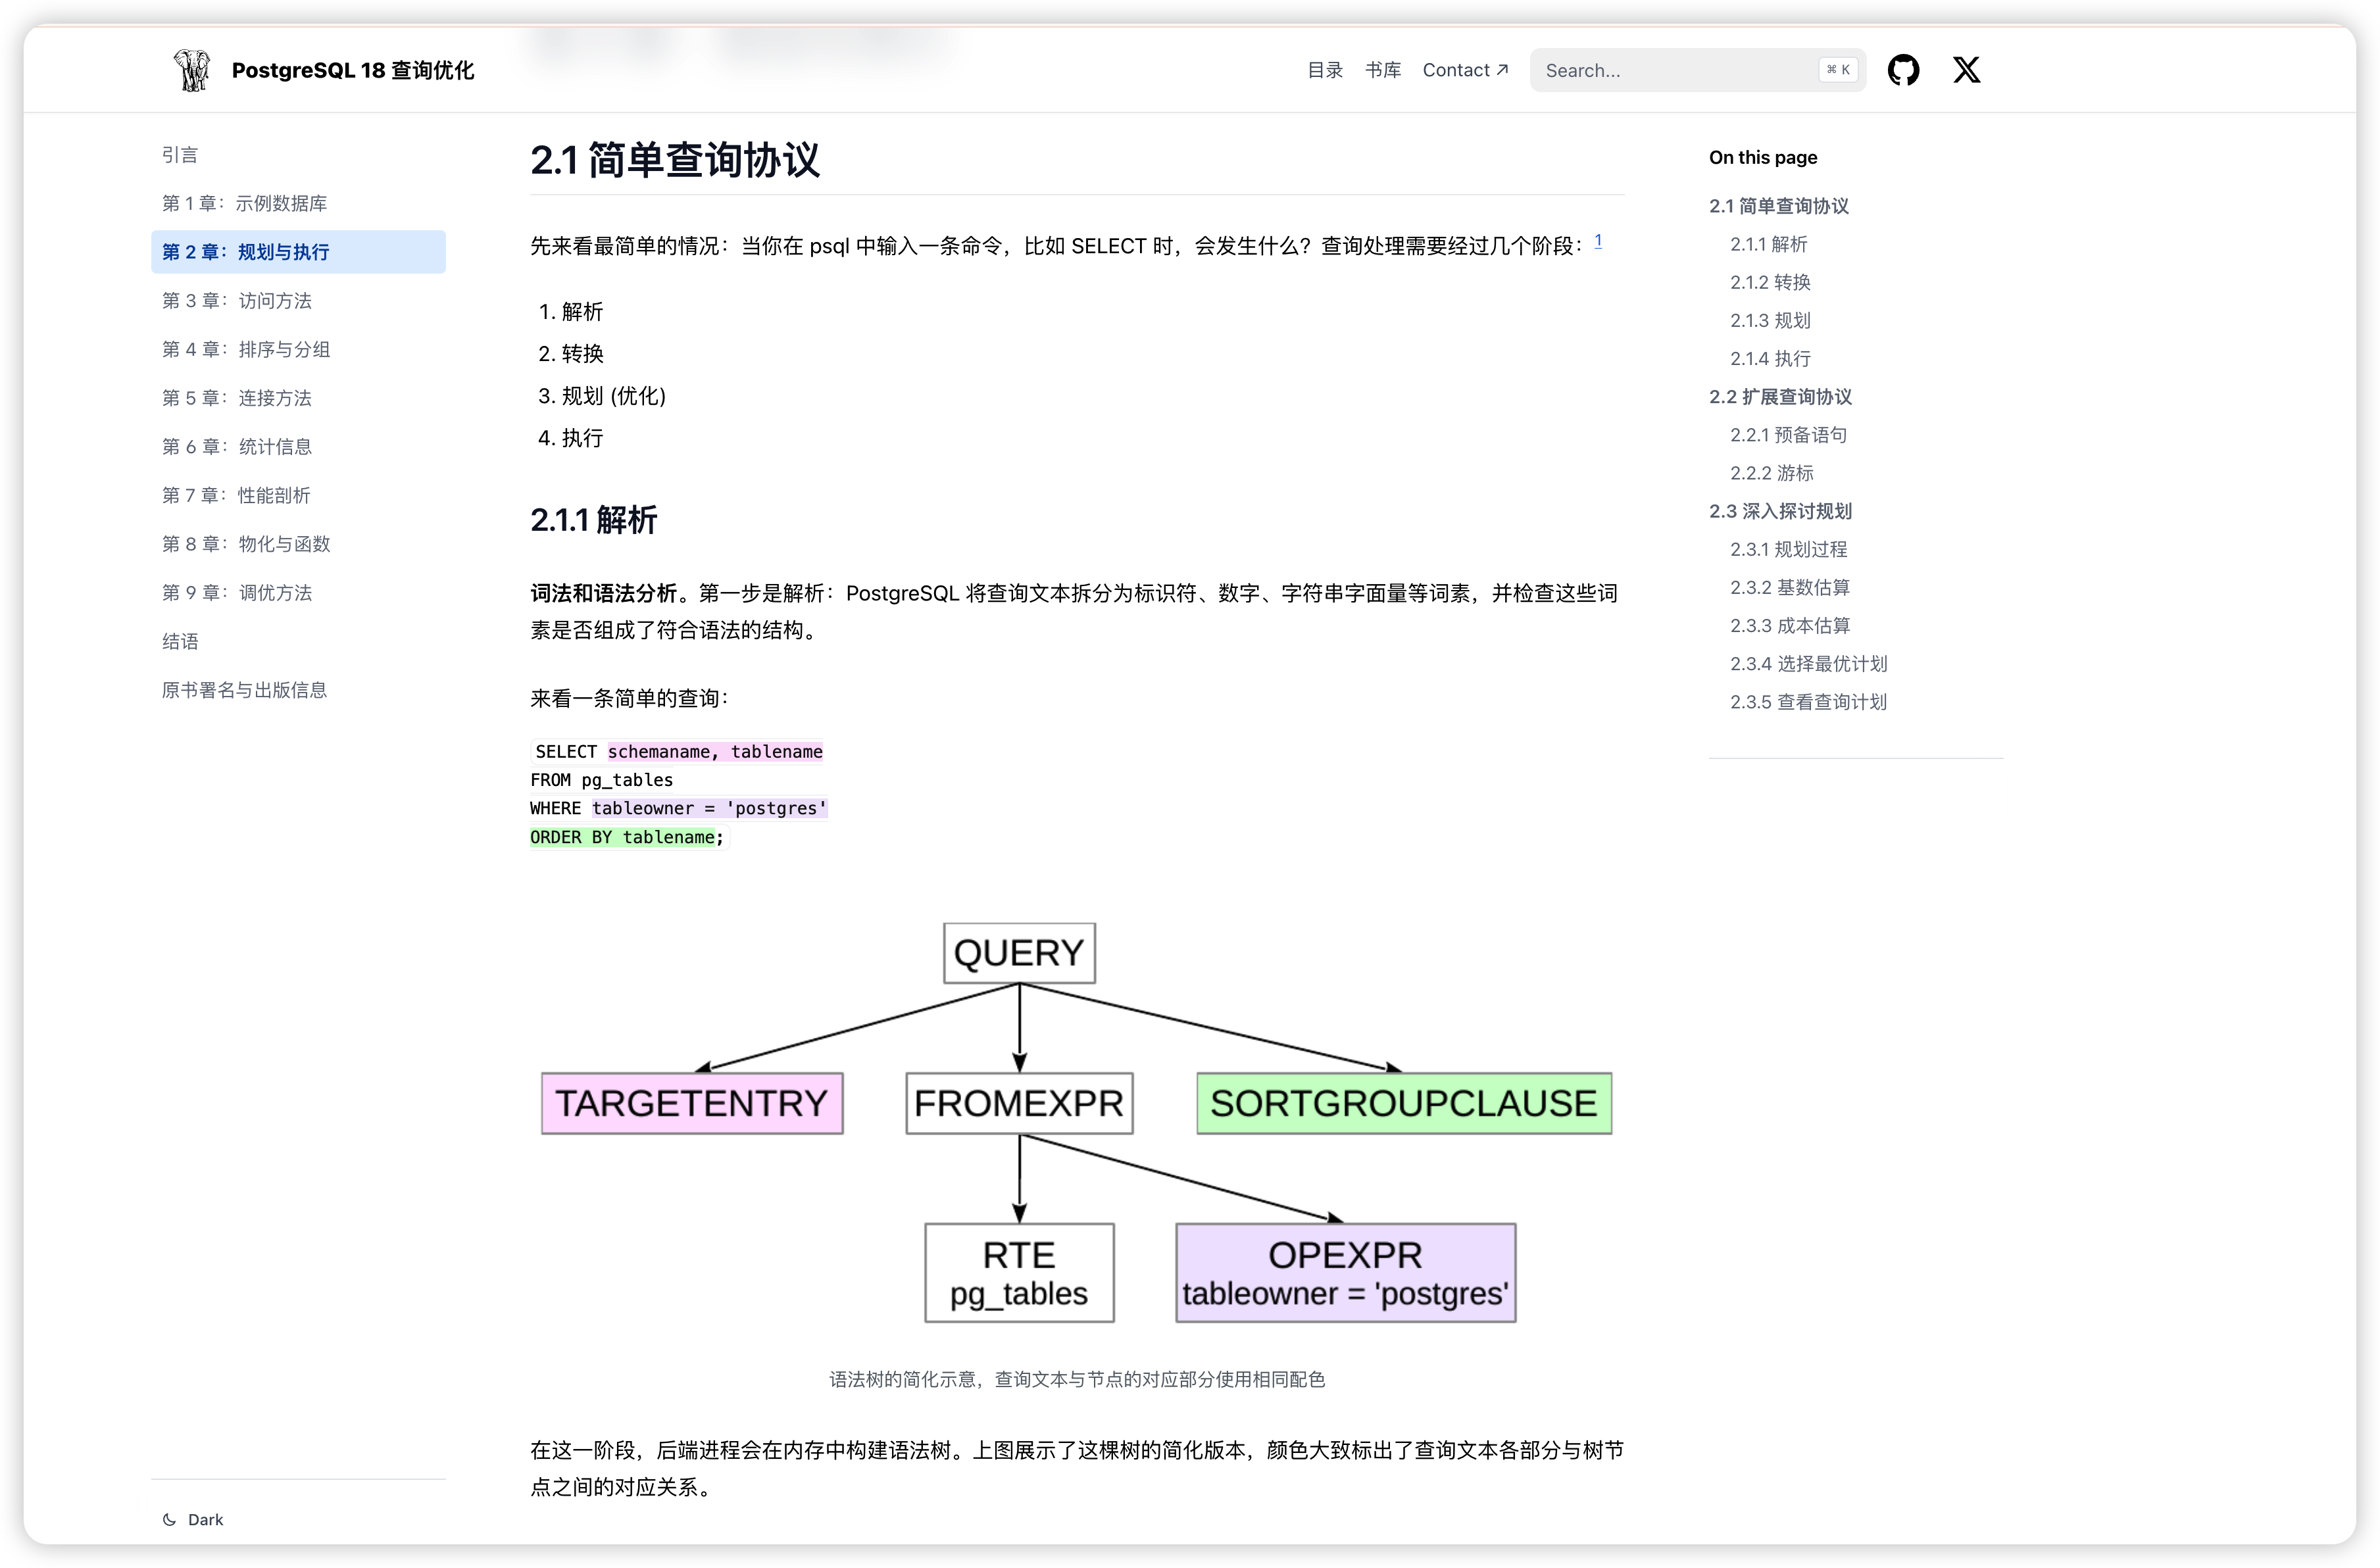The image size is (2380, 1568).
Task: Click the ⌘K shortcut badge in search
Action: click(1838, 70)
